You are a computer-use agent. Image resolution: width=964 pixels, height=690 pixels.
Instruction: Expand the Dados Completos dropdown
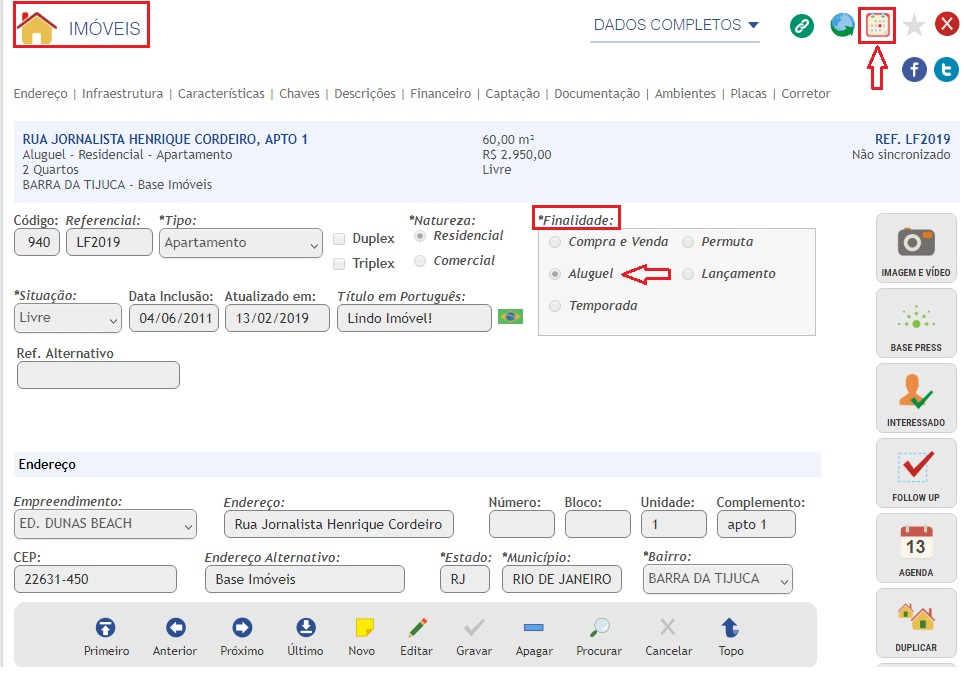[x=675, y=25]
